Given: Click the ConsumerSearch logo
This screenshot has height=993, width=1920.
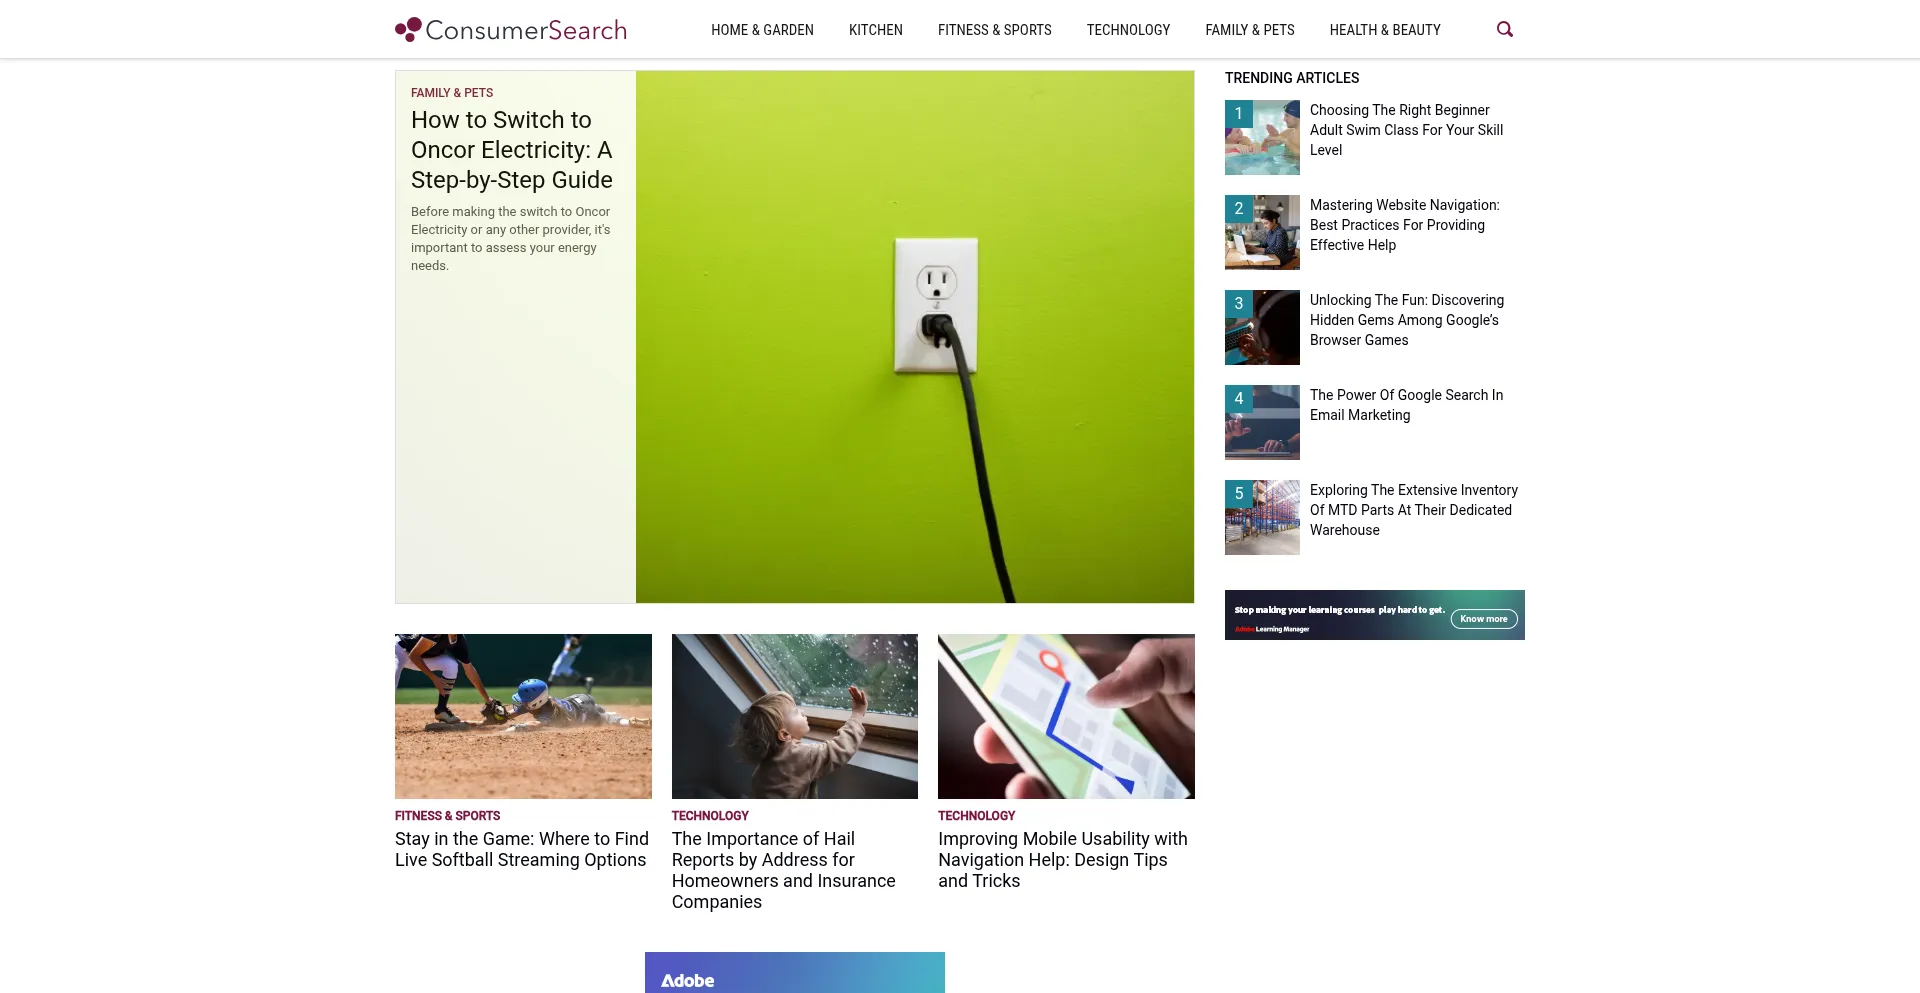Looking at the screenshot, I should [511, 30].
